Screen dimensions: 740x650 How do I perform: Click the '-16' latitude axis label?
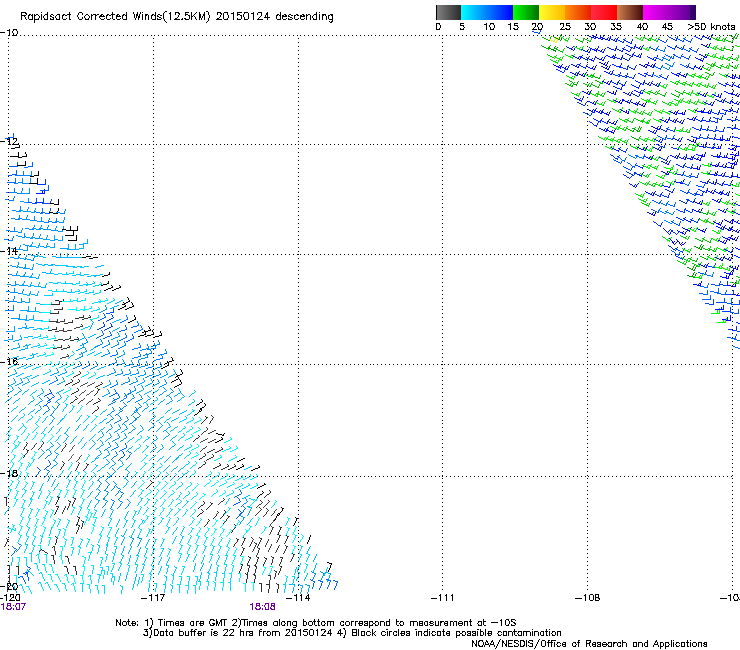pyautogui.click(x=9, y=362)
